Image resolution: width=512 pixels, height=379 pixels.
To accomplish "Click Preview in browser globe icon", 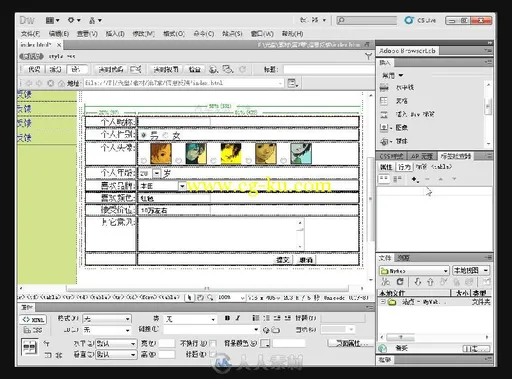I will pyautogui.click(x=213, y=69).
